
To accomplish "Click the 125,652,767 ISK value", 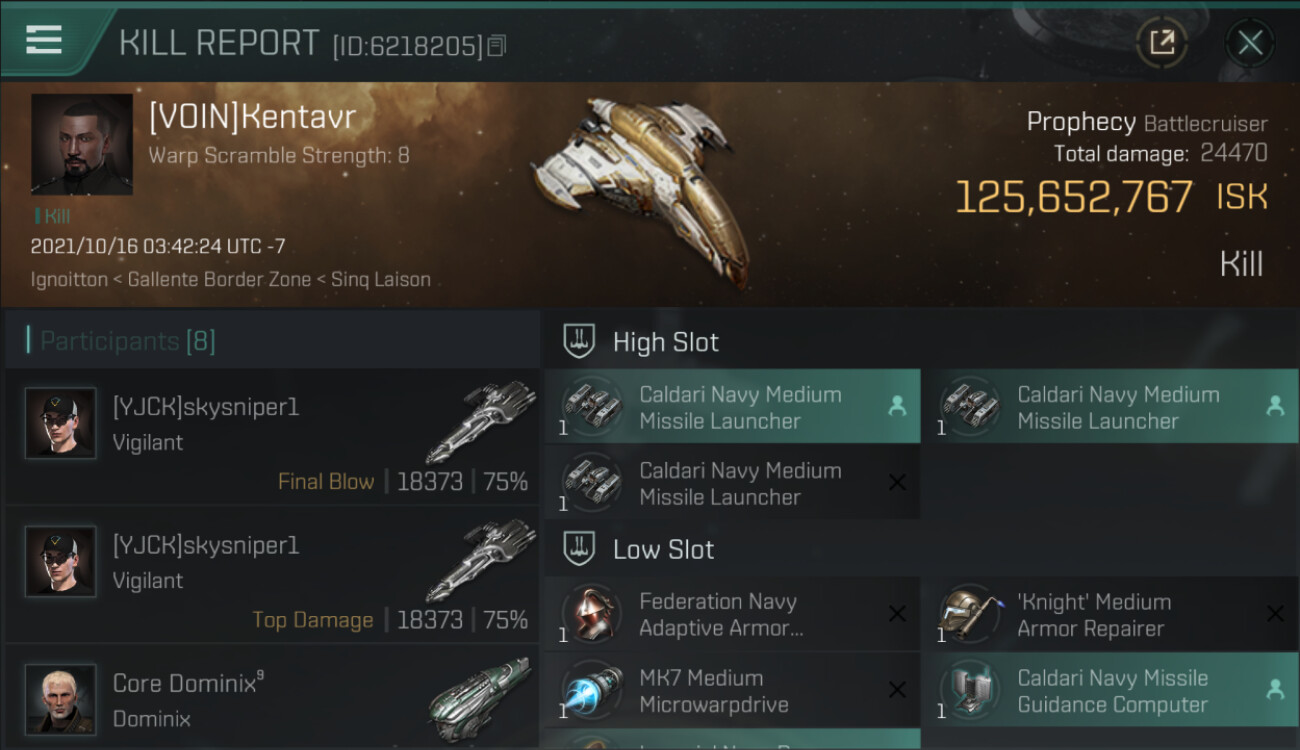I will tap(1074, 197).
